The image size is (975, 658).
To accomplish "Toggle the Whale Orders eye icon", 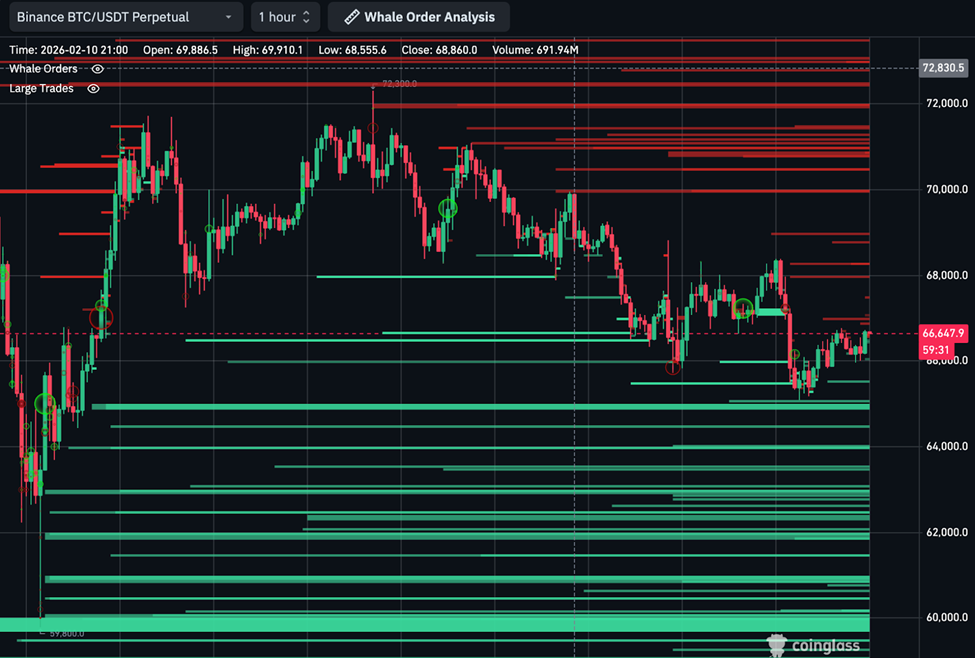I will (x=97, y=69).
